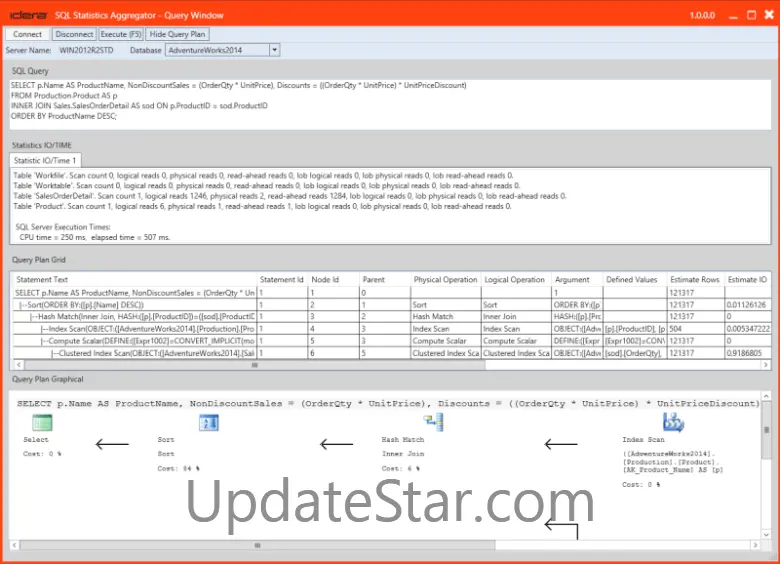Click the CPU time execution times line
The image size is (780, 564).
pos(95,237)
